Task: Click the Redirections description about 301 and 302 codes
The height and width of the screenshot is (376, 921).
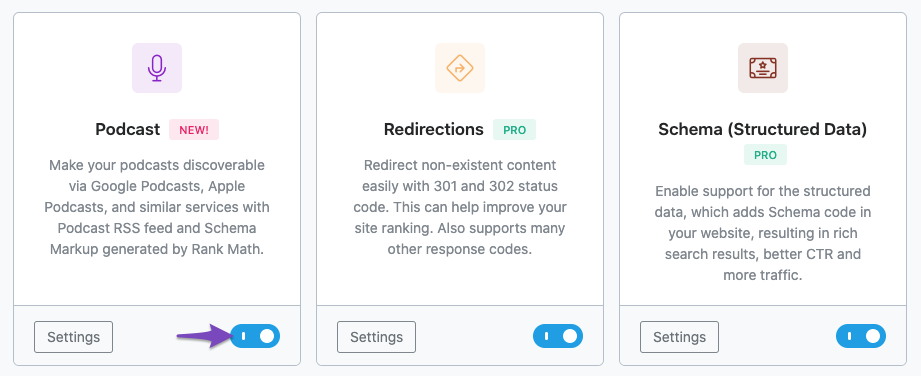Action: (x=460, y=207)
